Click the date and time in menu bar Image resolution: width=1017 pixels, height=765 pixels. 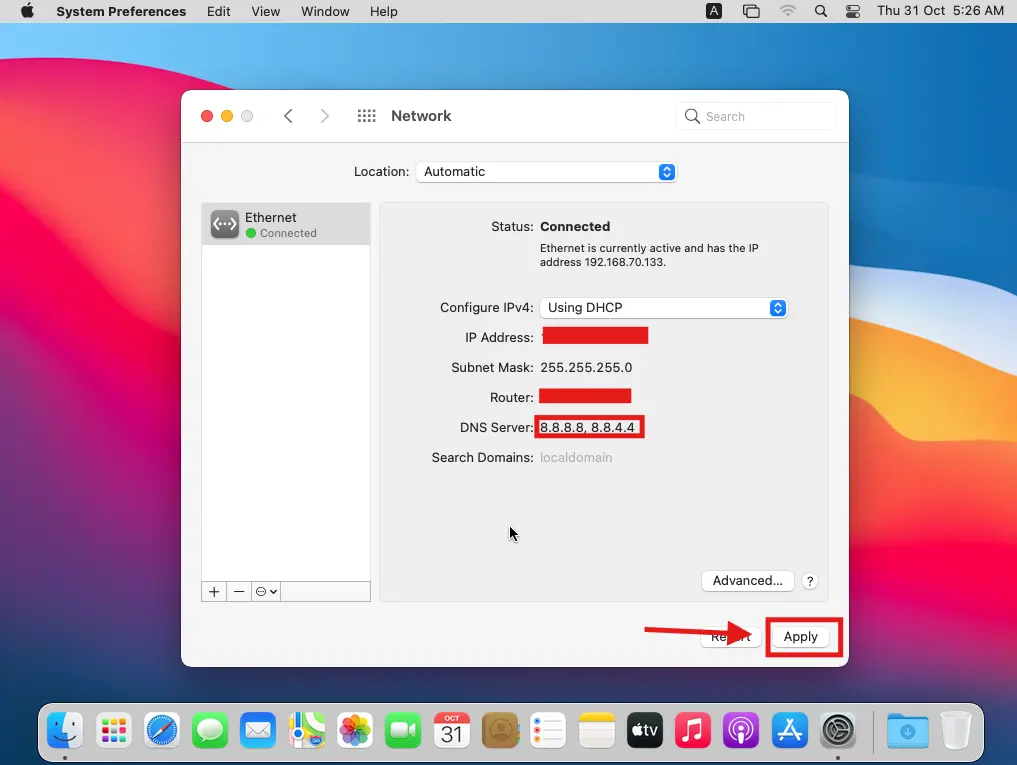tap(940, 11)
